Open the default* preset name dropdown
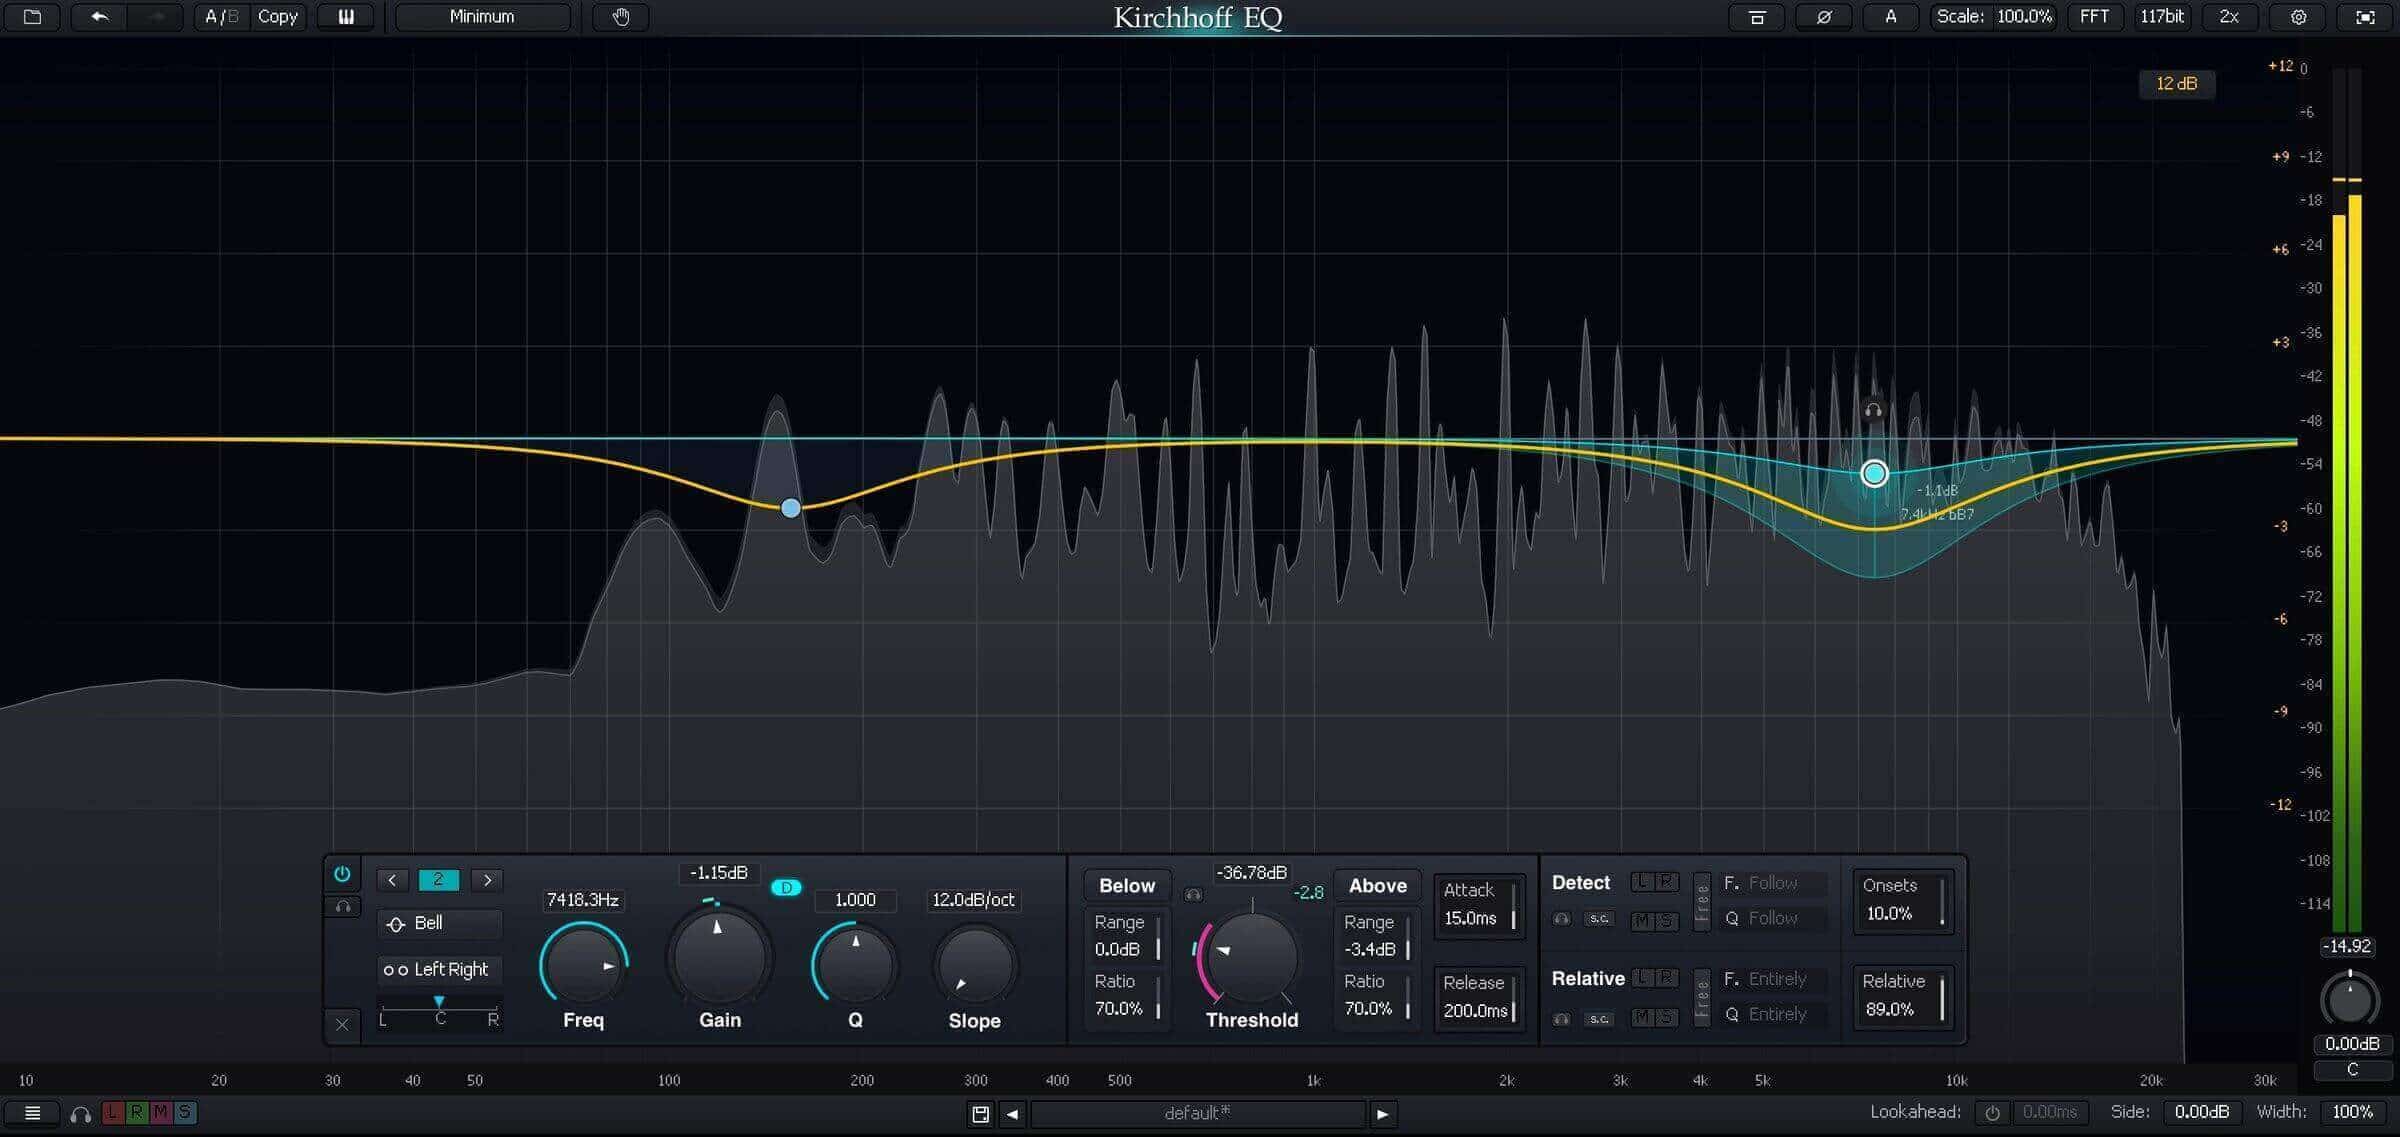Image resolution: width=2400 pixels, height=1137 pixels. click(1197, 1114)
